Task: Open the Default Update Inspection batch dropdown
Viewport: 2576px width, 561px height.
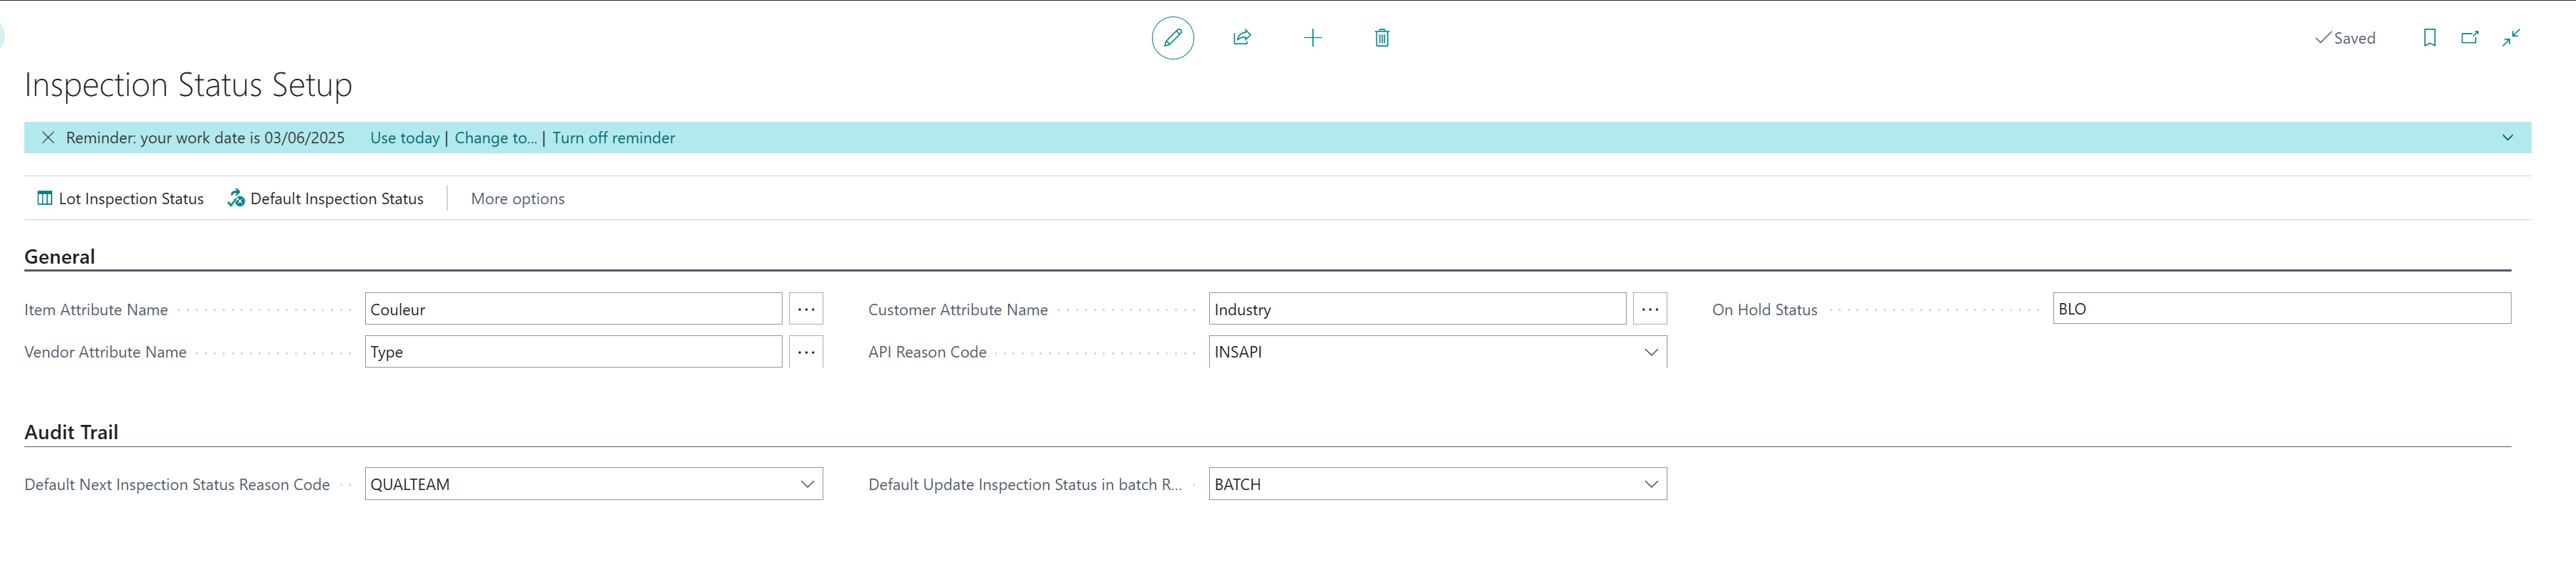Action: coord(1650,484)
